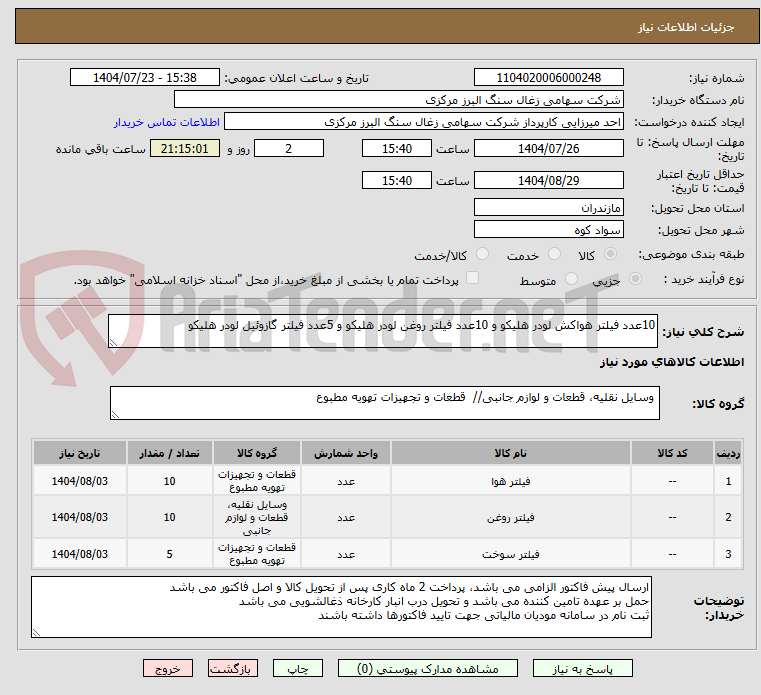This screenshot has height=695, width=761.
Task: Click date 1404/08/03 in فیلتر روغن row
Action: (x=80, y=518)
